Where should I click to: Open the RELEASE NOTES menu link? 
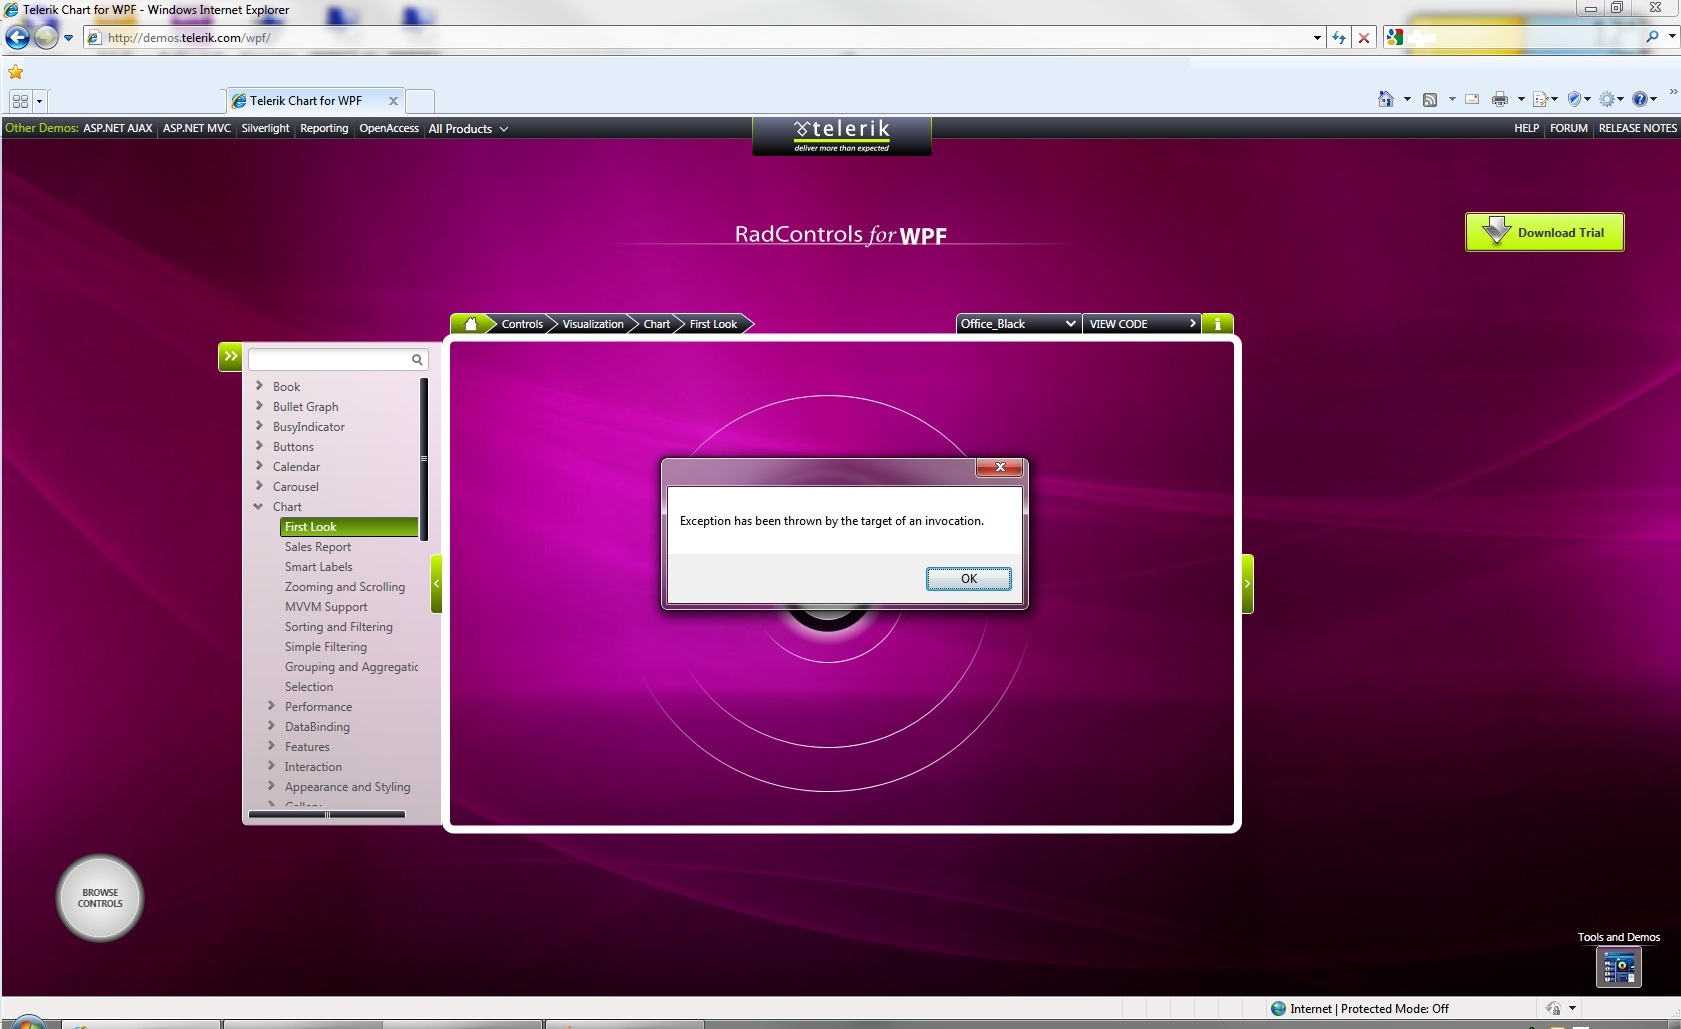coord(1638,128)
